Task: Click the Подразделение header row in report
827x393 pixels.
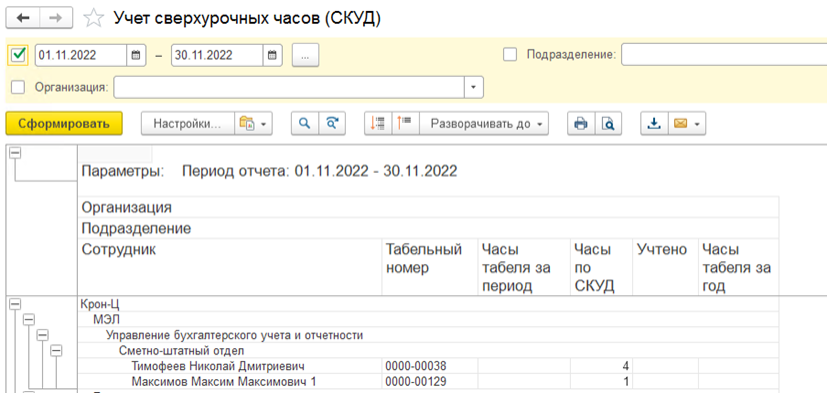Action: 428,228
